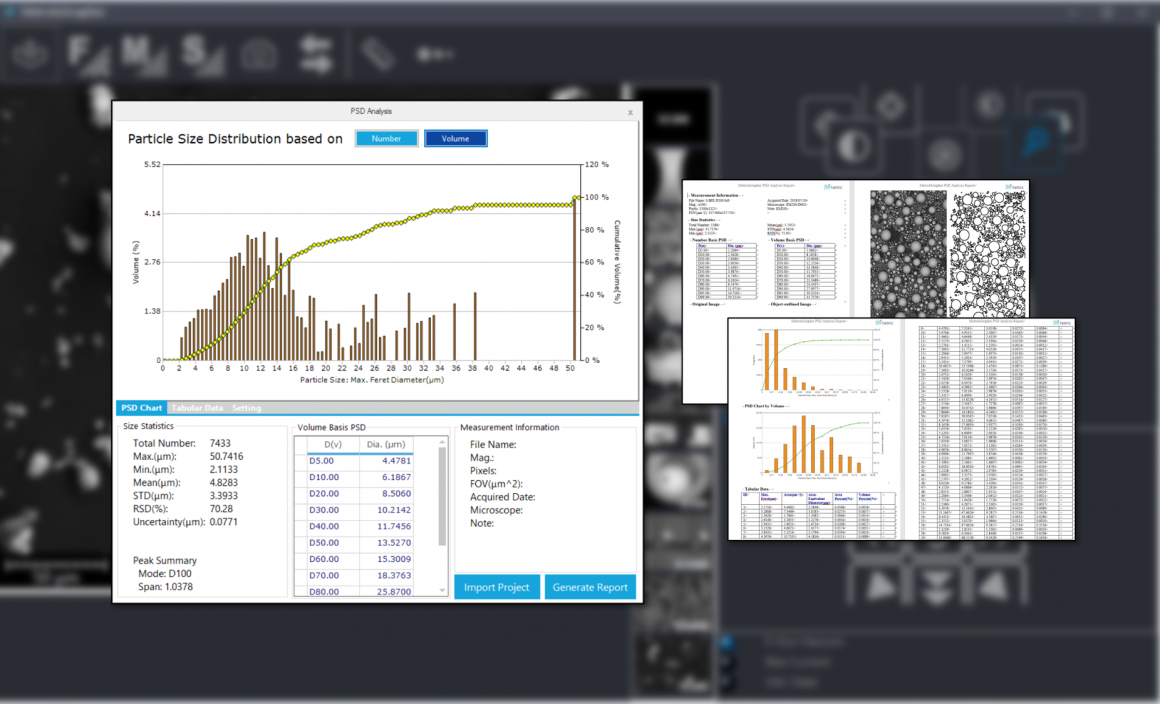Switch distribution basis to Number

point(386,138)
